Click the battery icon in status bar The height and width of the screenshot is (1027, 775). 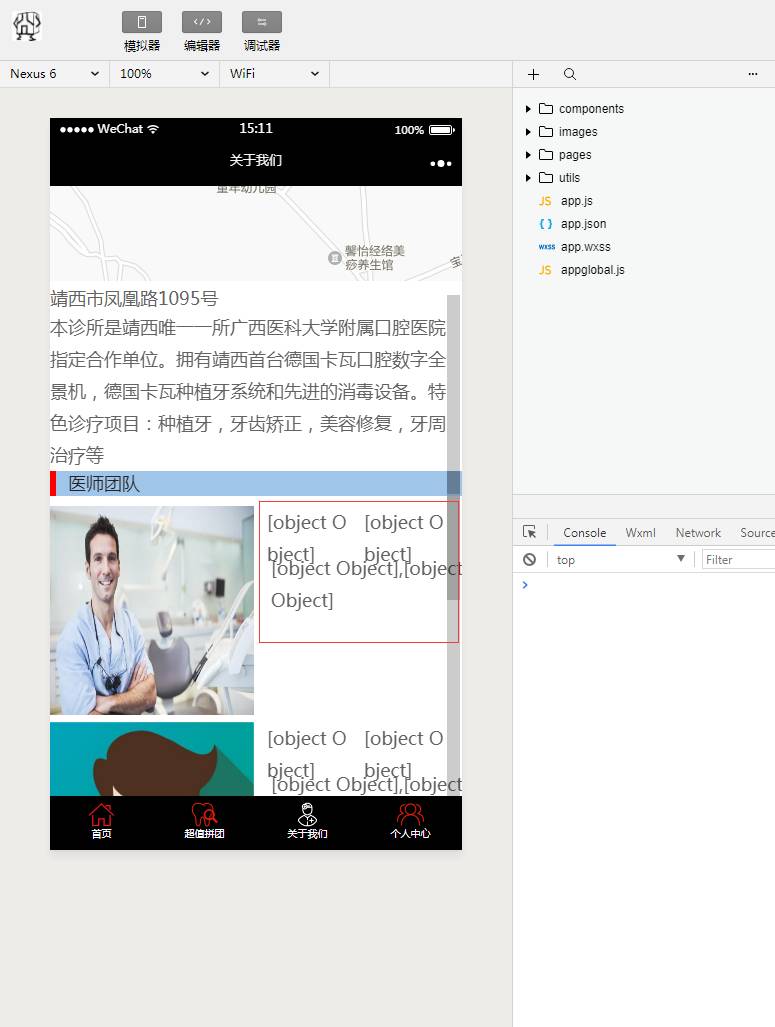[x=442, y=130]
